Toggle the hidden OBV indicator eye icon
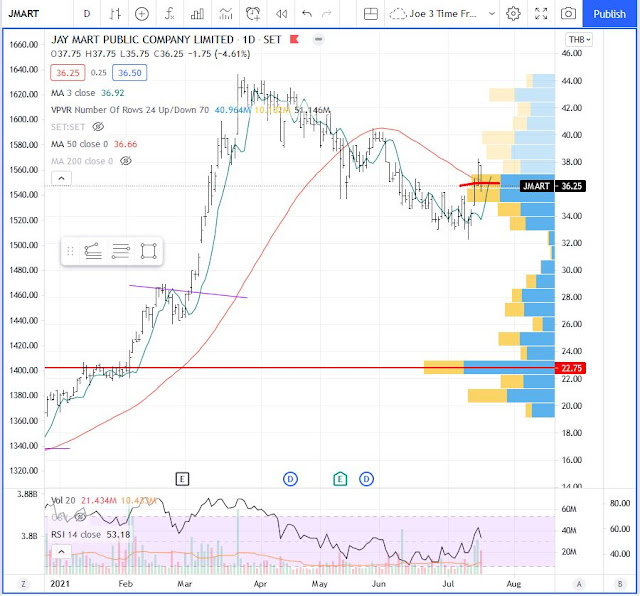 click(x=80, y=518)
